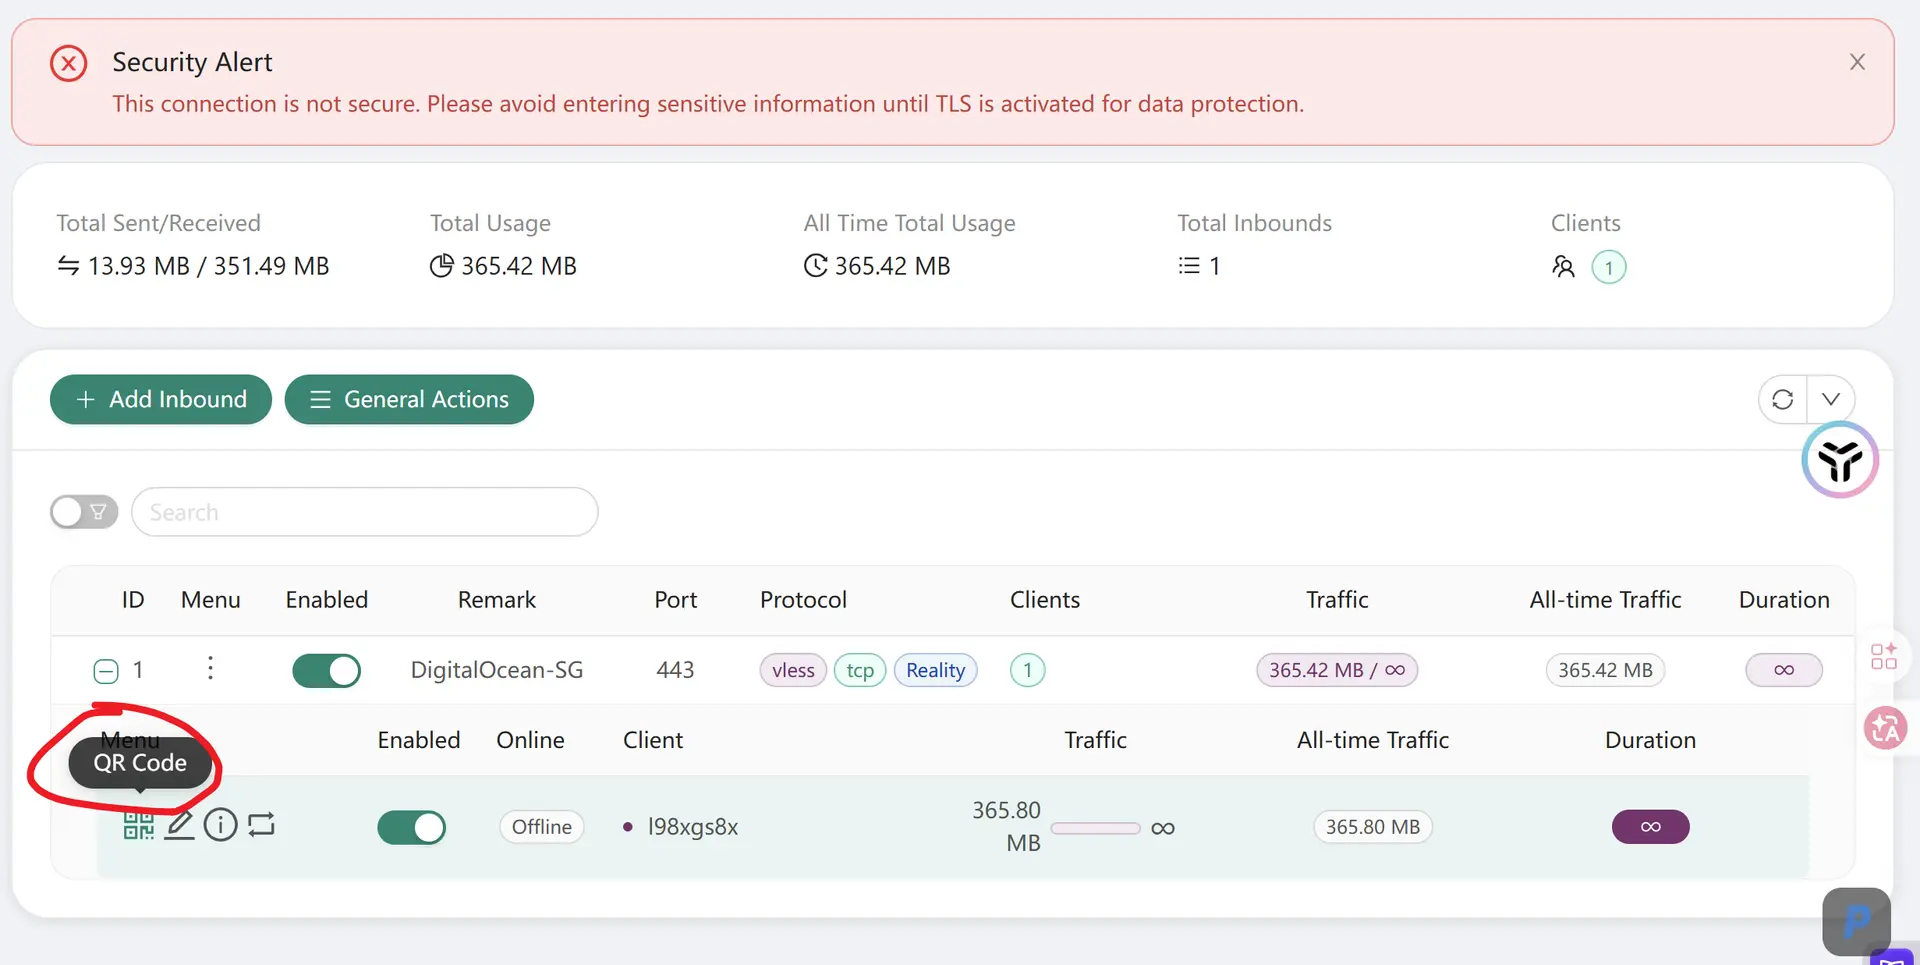
Task: Toggle client l98xgs8x enabled switch
Action: tap(411, 827)
